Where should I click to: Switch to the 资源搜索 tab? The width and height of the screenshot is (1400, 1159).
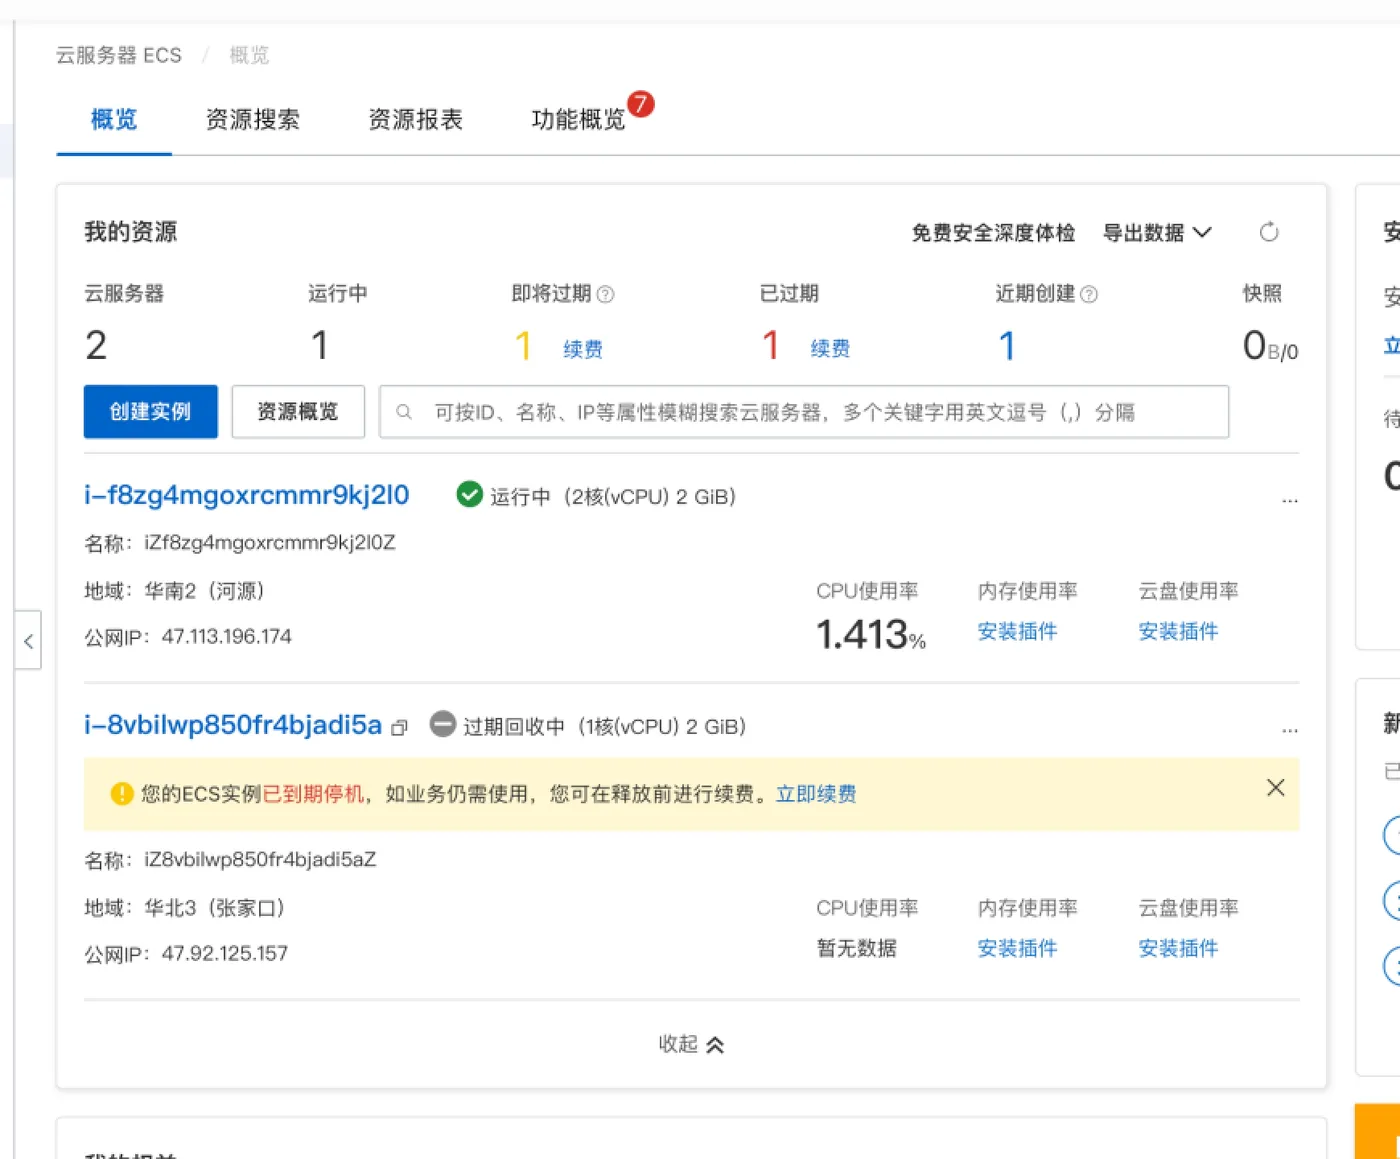(253, 120)
